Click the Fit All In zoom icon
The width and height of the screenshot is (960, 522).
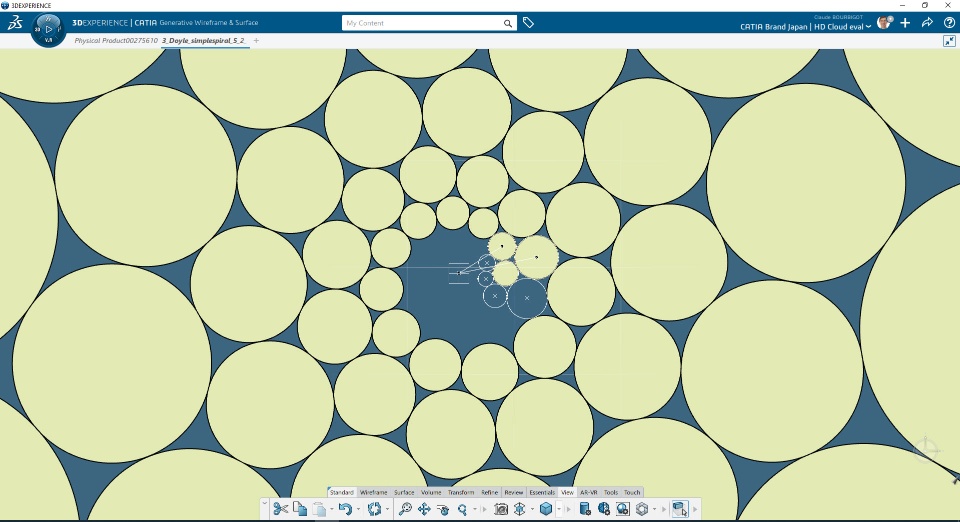click(405, 509)
